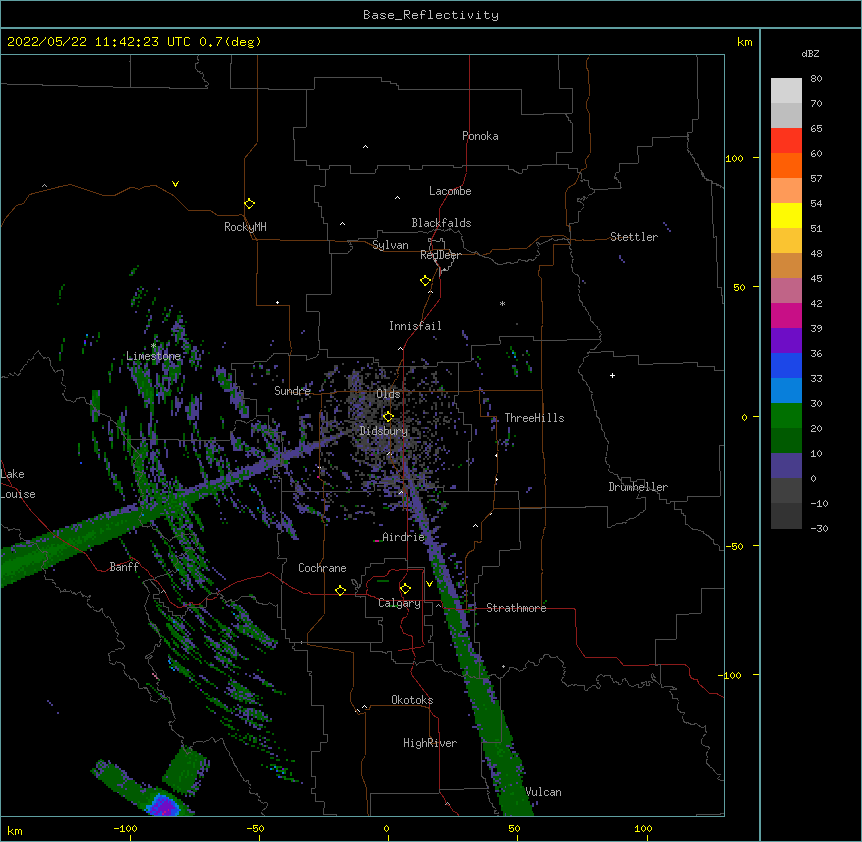
Task: Click the timestamp 2022/05/22 11:42:23 UTC
Action: coord(98,42)
